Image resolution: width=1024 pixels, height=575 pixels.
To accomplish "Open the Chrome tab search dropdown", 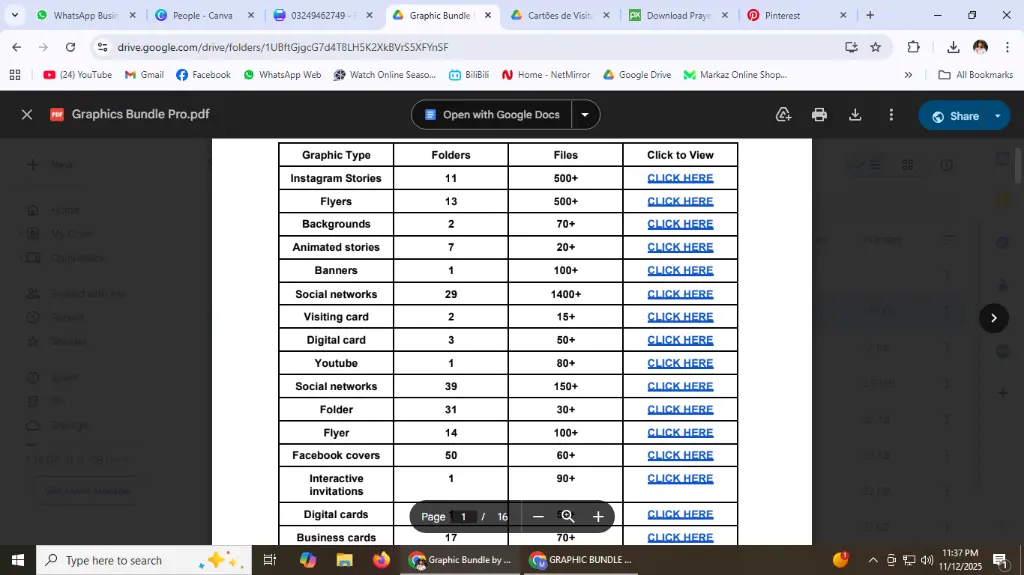I will 14,15.
